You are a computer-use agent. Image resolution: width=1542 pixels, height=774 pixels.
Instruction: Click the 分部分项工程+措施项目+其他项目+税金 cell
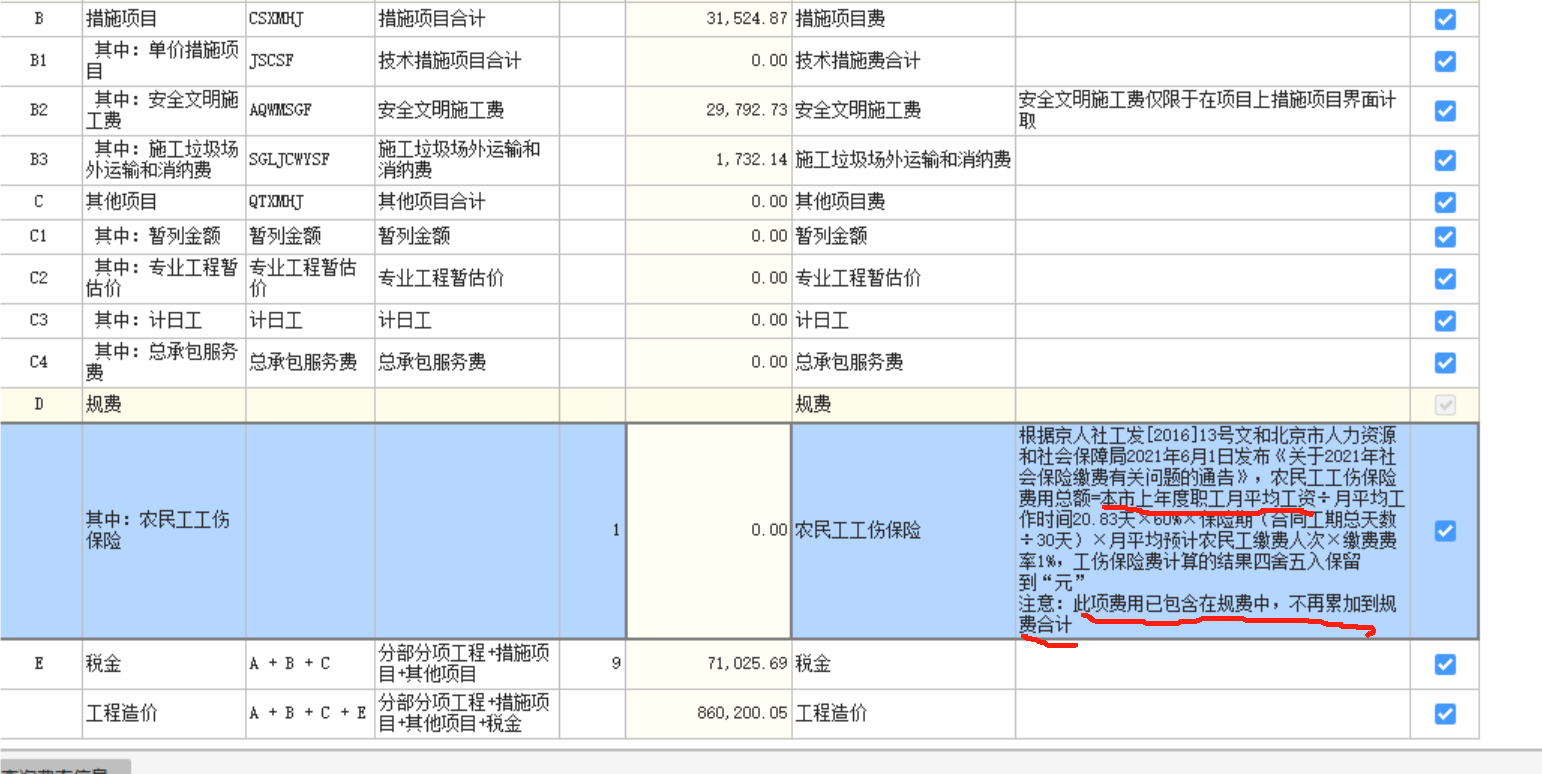[x=467, y=714]
